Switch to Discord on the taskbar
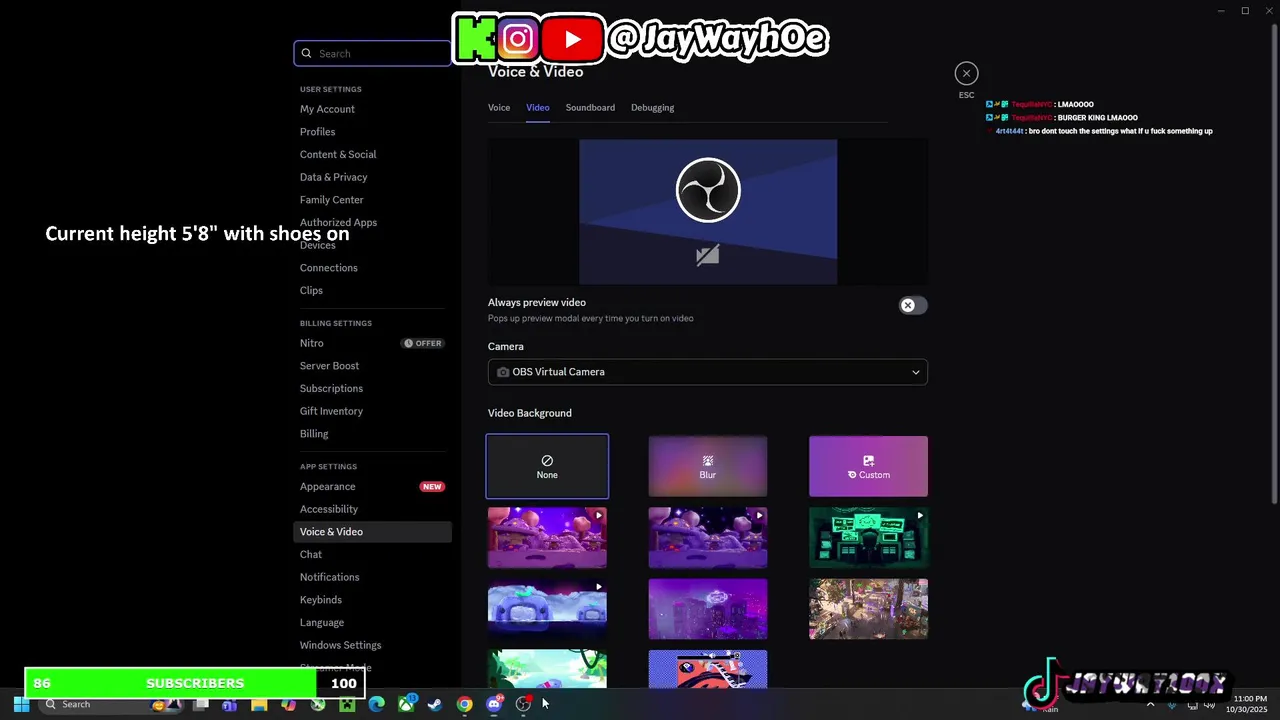 (x=494, y=704)
